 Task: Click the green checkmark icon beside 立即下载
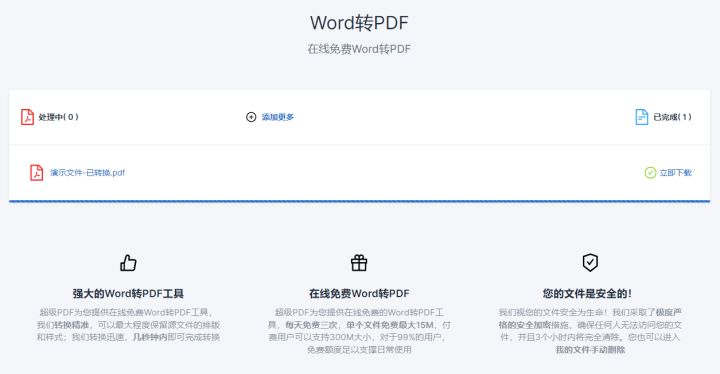coord(650,173)
